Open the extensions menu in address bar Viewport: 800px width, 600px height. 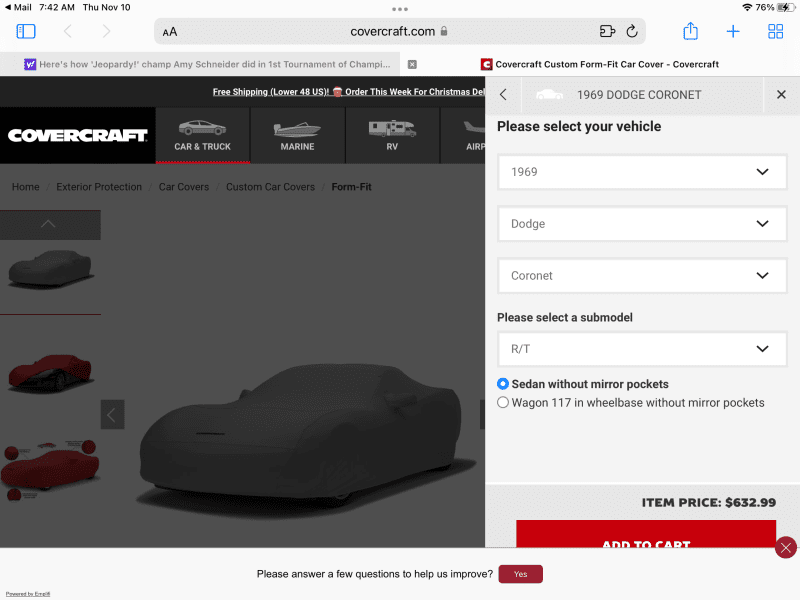607,32
